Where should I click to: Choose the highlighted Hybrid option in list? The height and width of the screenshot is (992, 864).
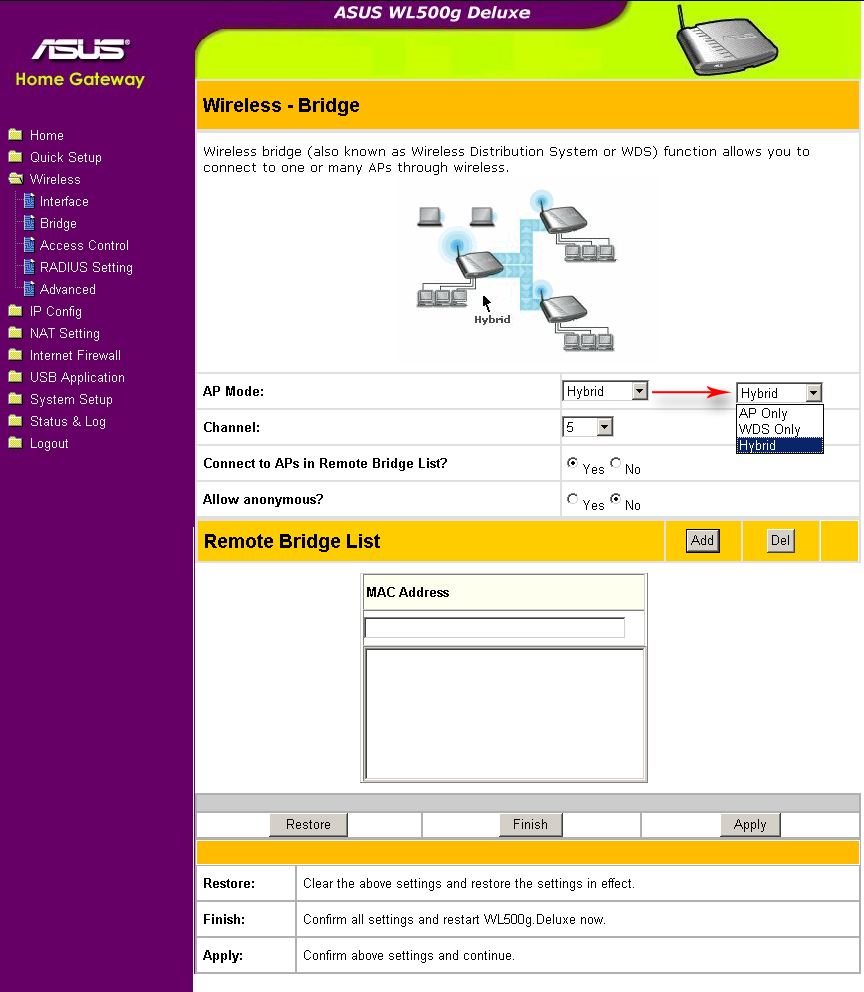(780, 445)
